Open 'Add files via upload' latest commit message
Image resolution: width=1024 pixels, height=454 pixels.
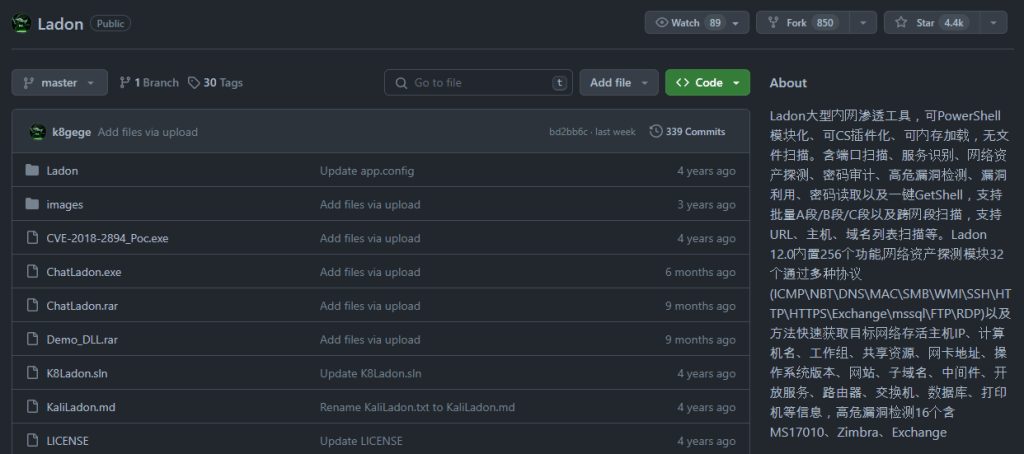point(148,132)
